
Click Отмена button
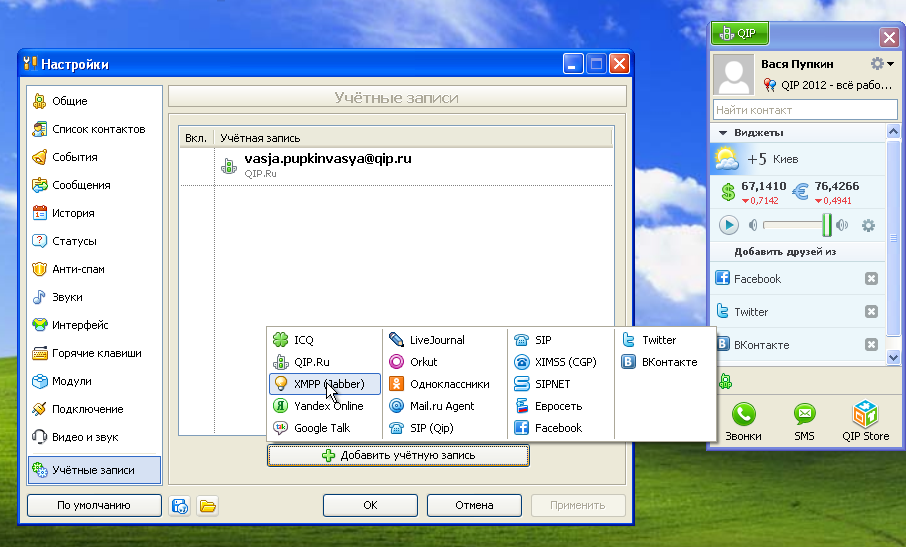click(474, 505)
